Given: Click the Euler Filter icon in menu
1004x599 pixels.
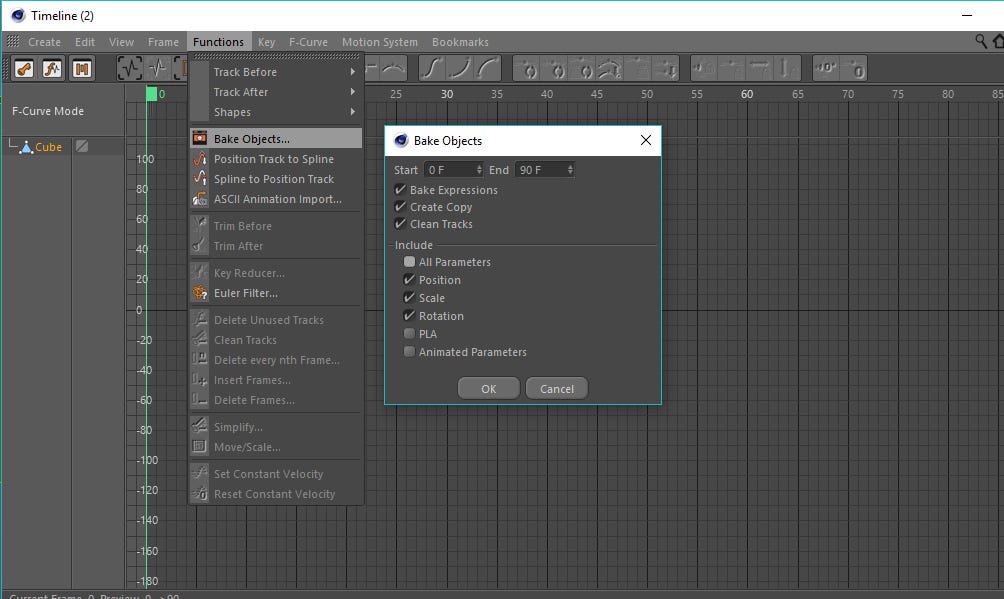Looking at the screenshot, I should click(x=200, y=293).
